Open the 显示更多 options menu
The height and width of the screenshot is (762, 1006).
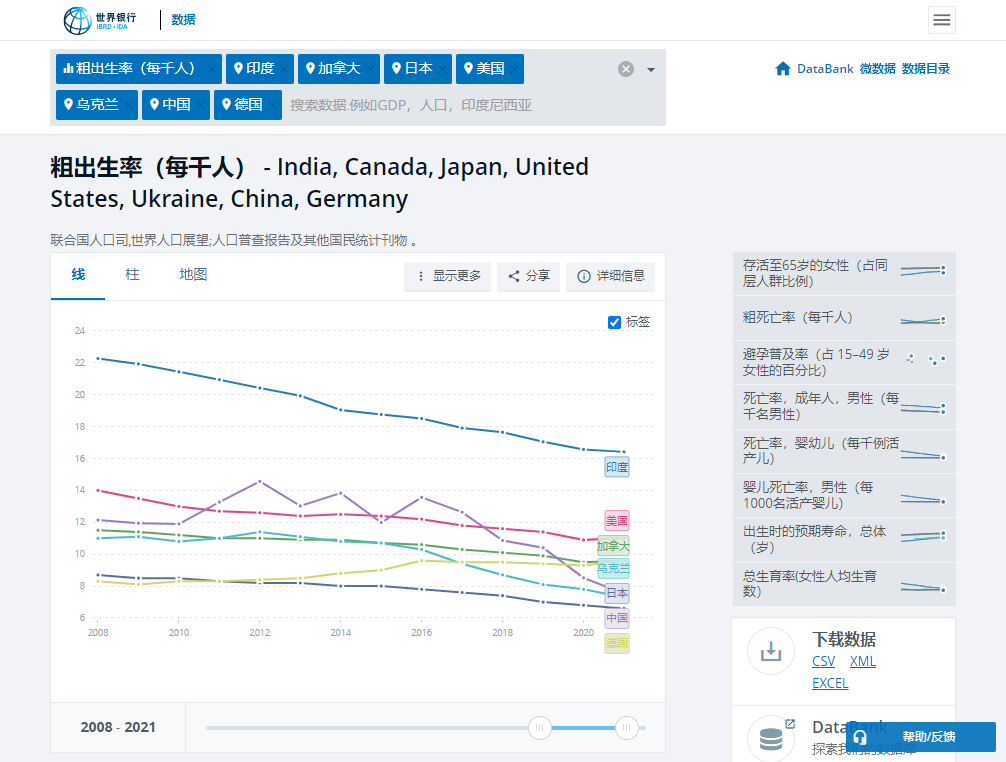pos(448,276)
